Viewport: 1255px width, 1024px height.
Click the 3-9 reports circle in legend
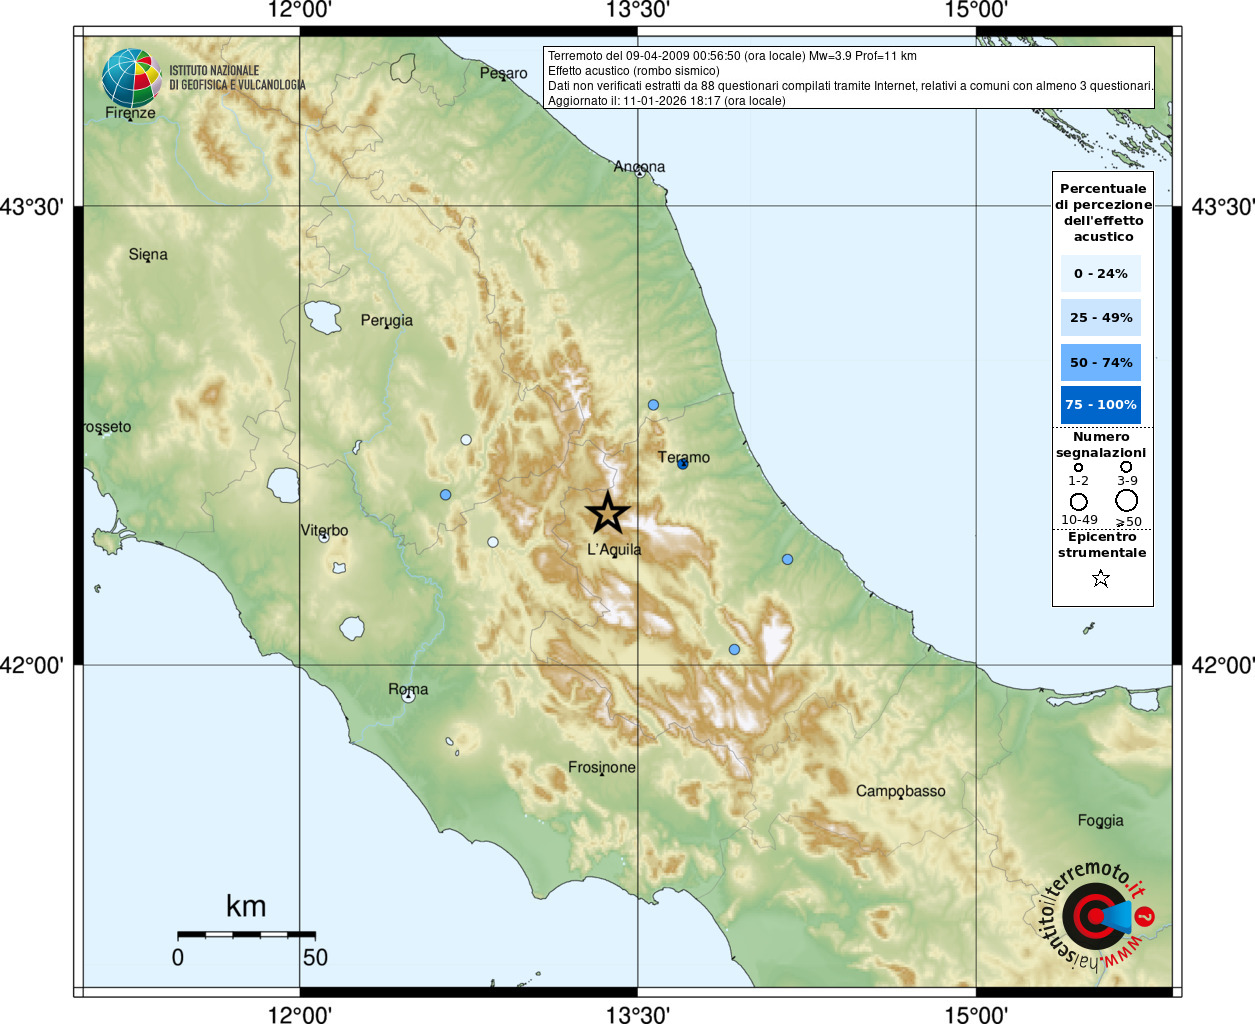(x=1126, y=466)
